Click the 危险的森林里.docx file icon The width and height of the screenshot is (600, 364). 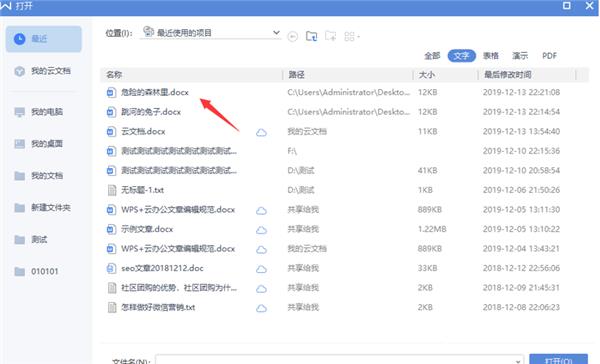click(111, 92)
